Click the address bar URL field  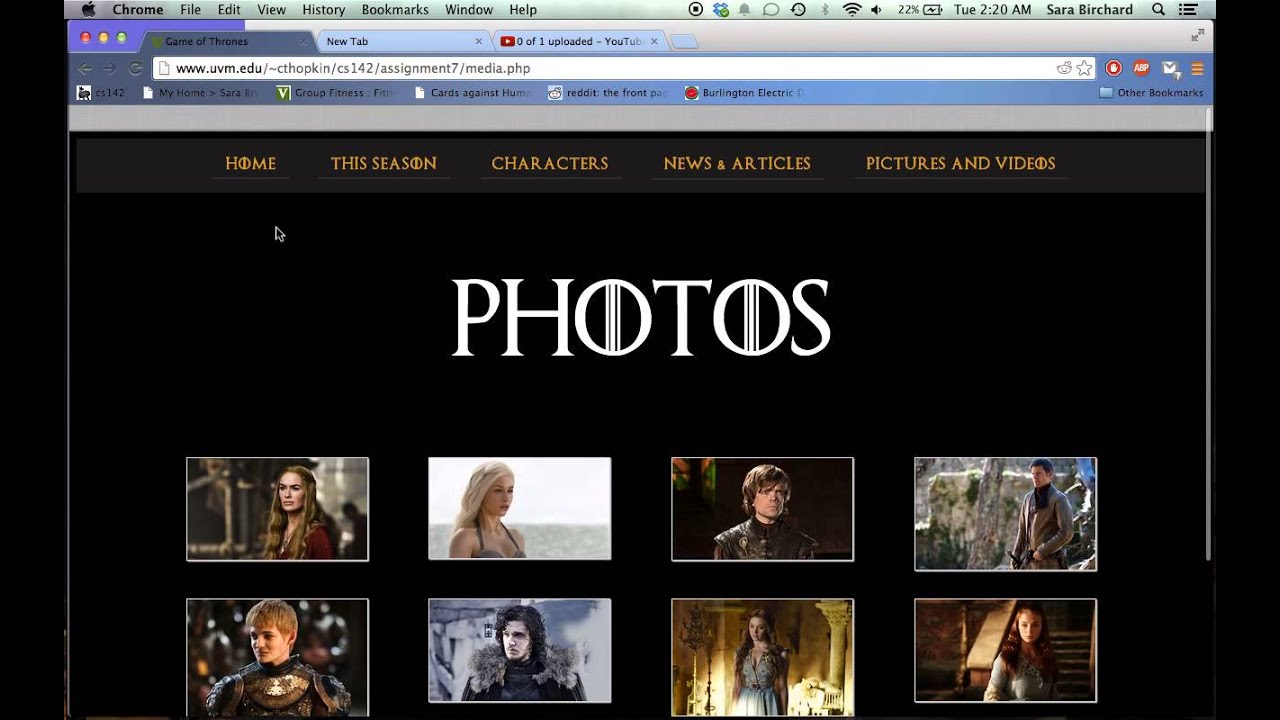point(600,68)
